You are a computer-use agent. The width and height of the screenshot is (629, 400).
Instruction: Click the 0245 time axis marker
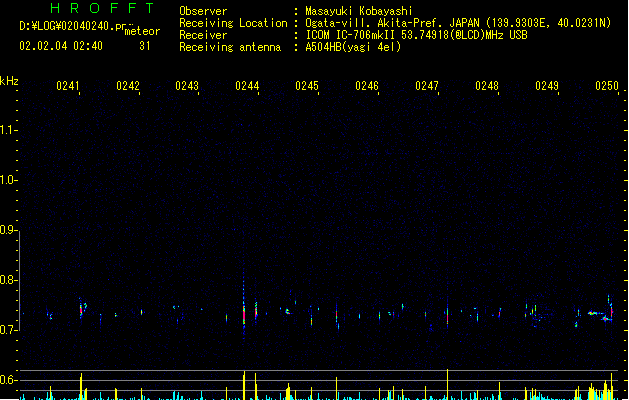(x=307, y=86)
